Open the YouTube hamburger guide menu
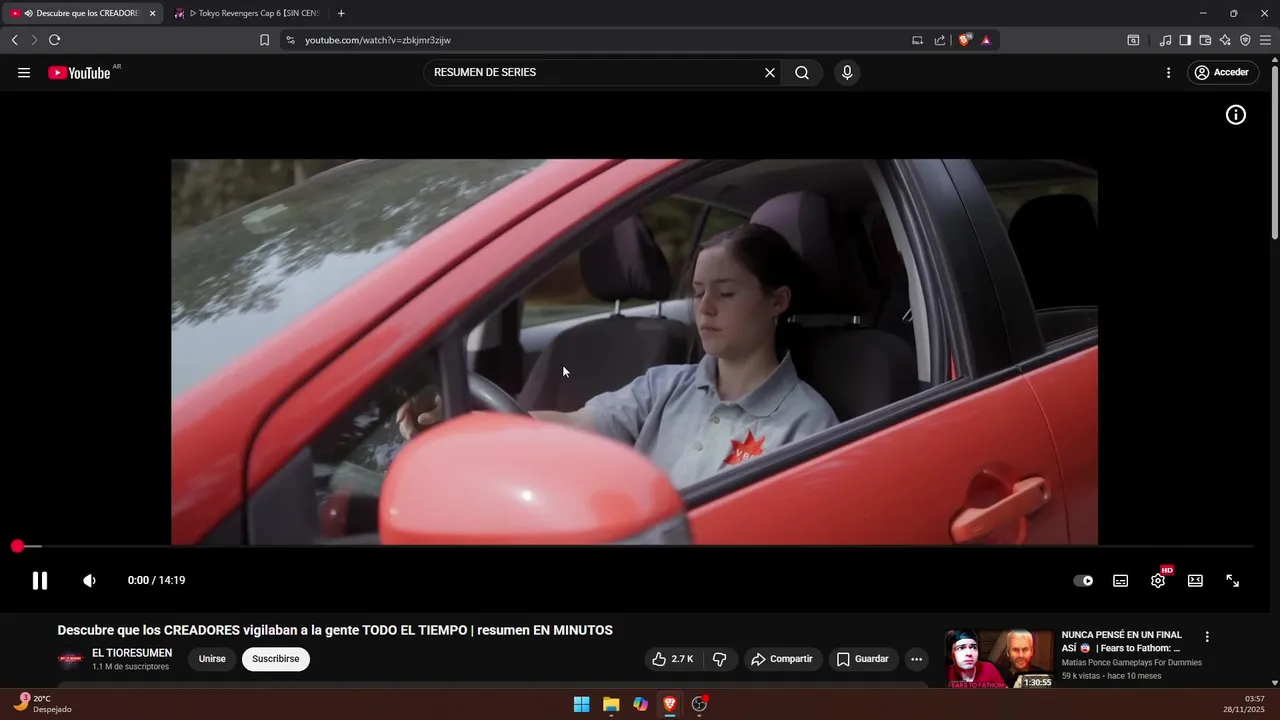Screen dimensions: 1280x720 tap(24, 72)
